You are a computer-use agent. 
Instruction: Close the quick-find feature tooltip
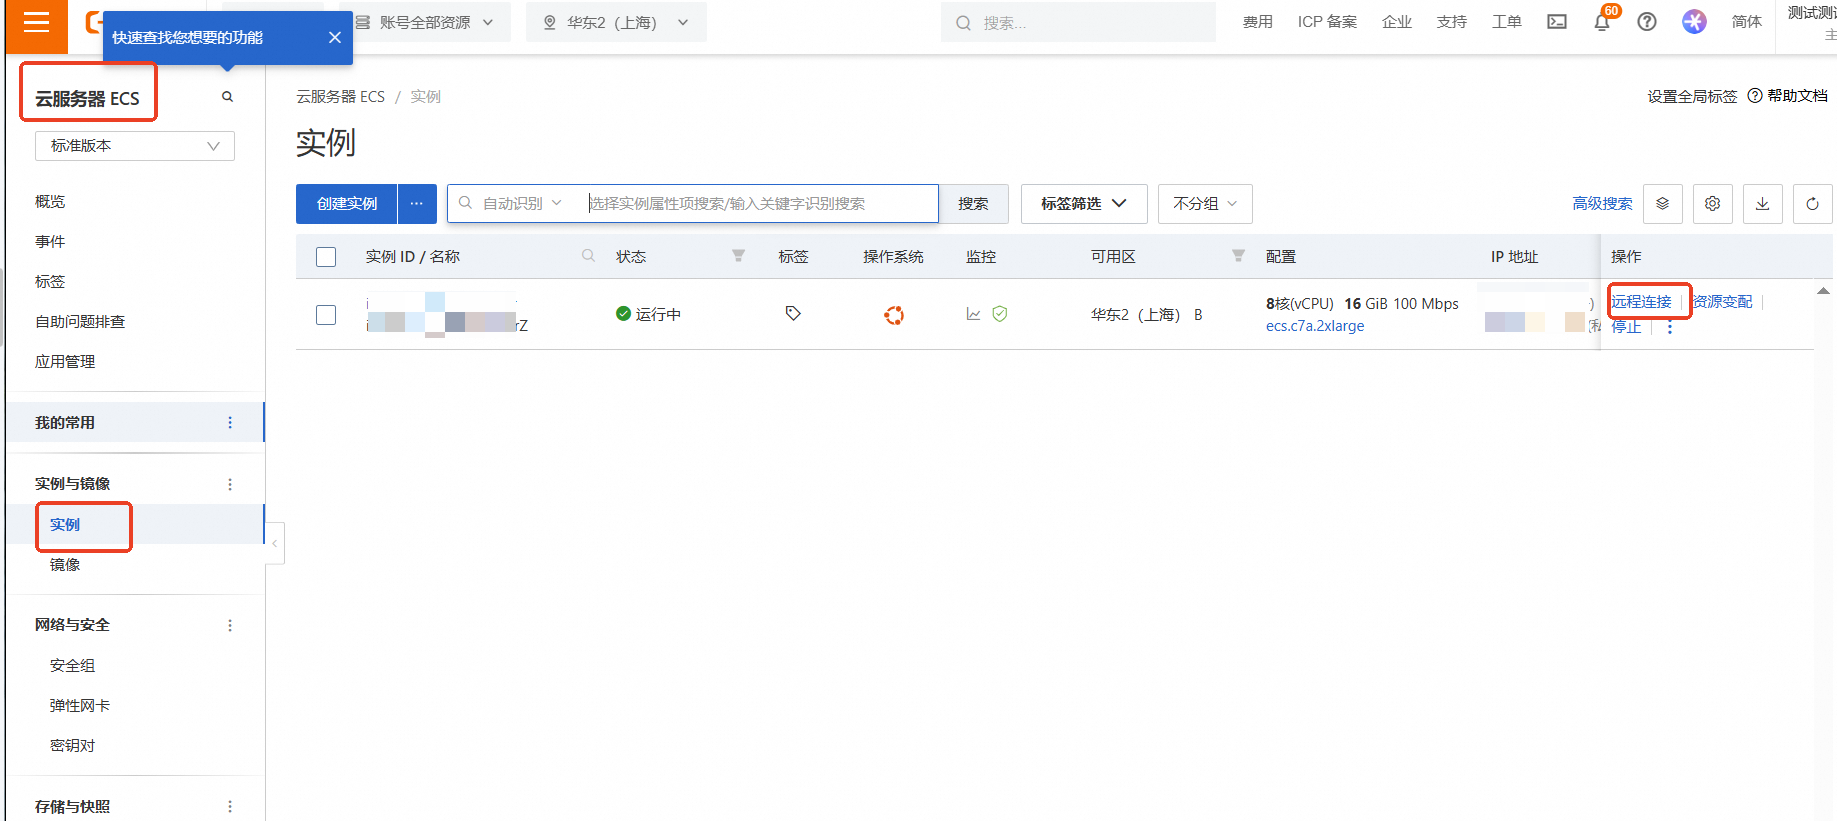[x=335, y=37]
